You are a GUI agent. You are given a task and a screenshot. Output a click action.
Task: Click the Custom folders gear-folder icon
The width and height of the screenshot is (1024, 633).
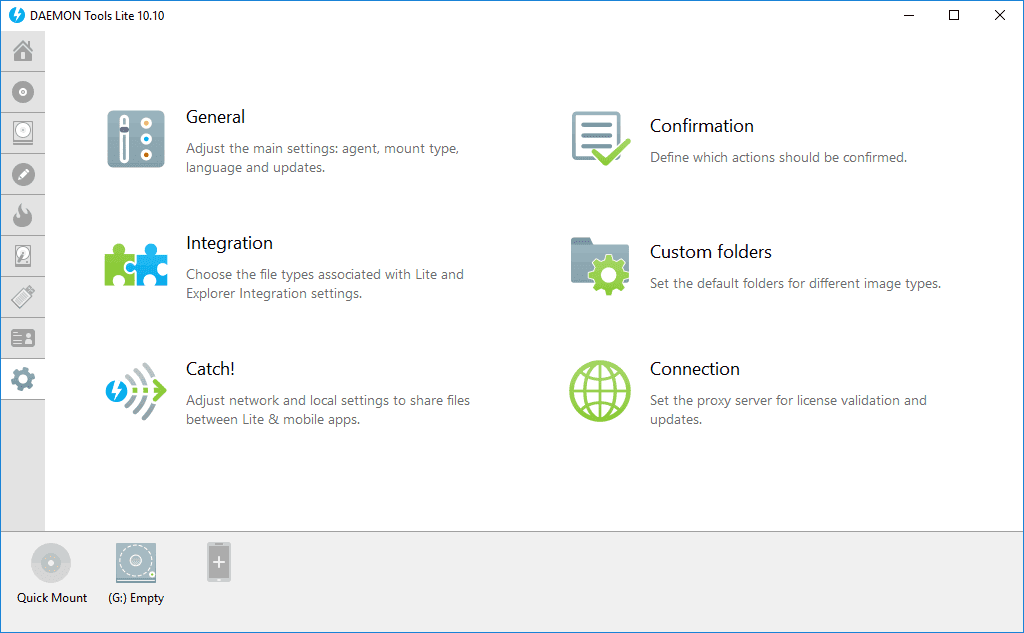[600, 266]
